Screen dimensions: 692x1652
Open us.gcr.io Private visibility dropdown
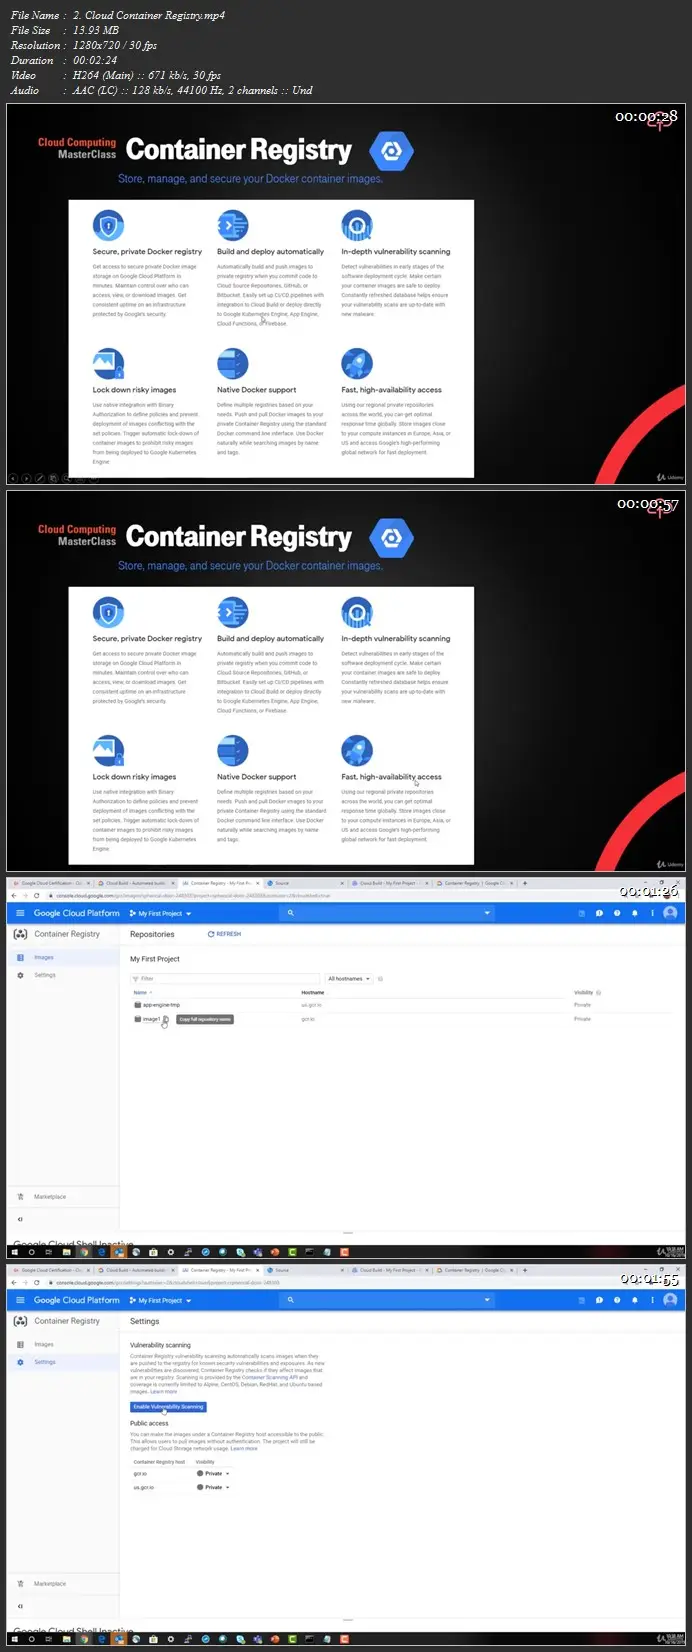click(213, 1487)
